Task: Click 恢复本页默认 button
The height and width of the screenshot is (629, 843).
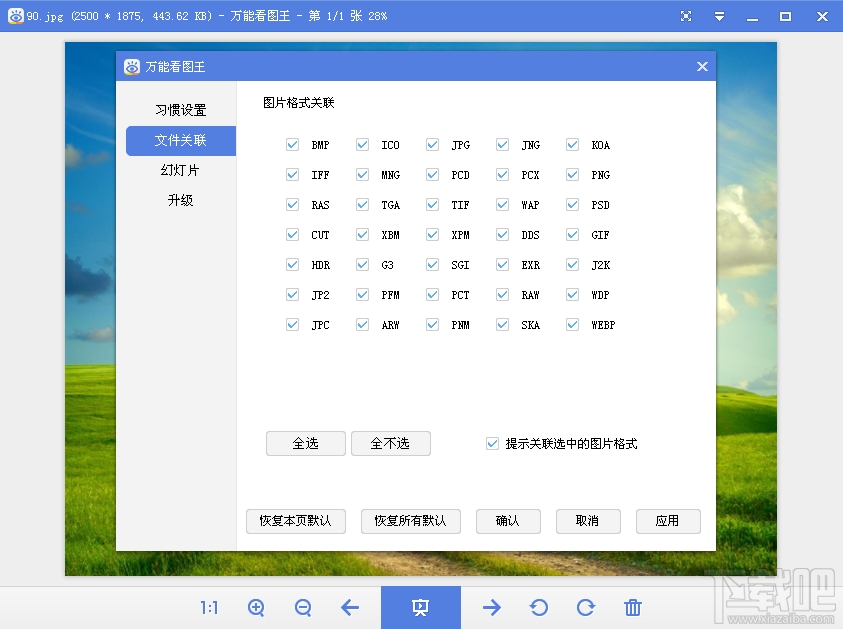Action: point(296,521)
